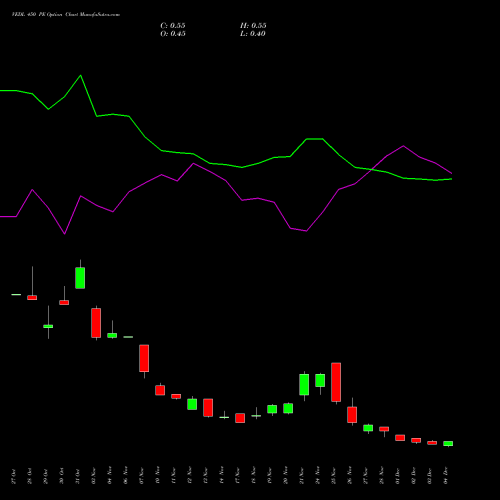Select the '27 Oct' date label
This screenshot has width=500, height=500.
coord(14,476)
